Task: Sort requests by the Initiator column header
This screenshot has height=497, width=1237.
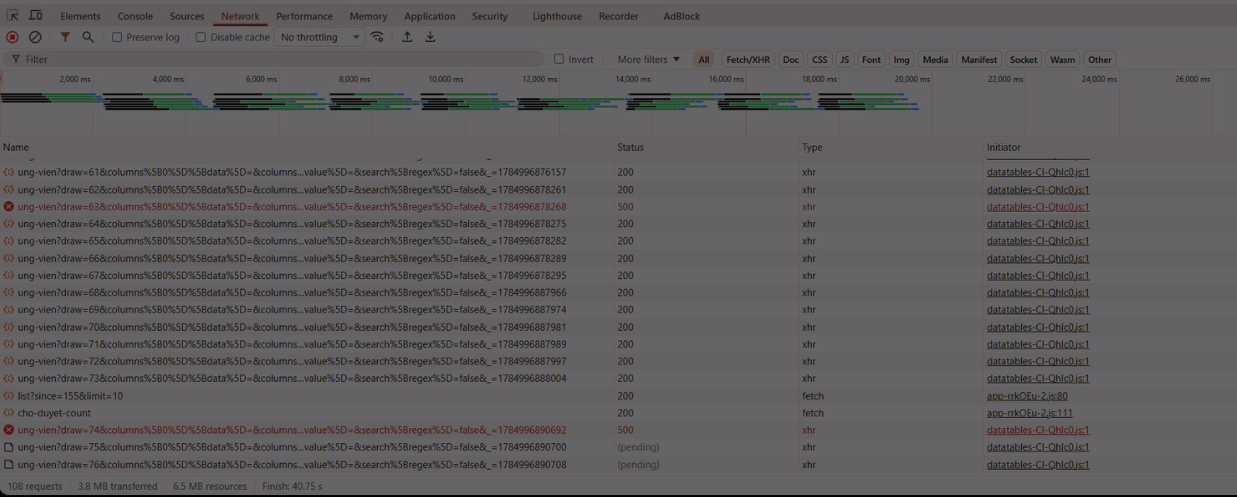Action: (1110, 147)
